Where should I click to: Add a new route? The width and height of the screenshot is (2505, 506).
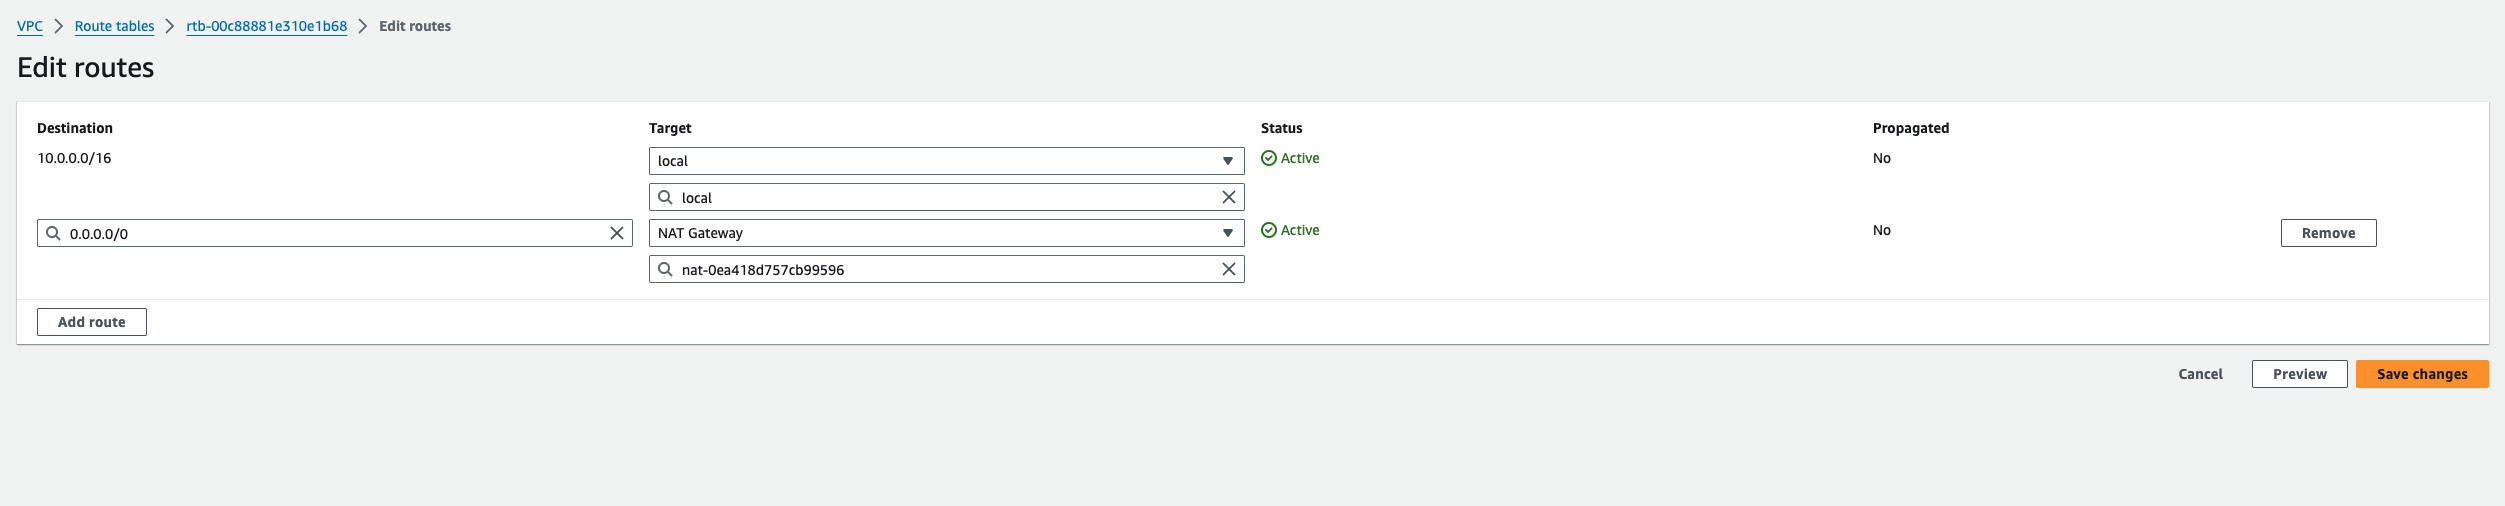(92, 322)
